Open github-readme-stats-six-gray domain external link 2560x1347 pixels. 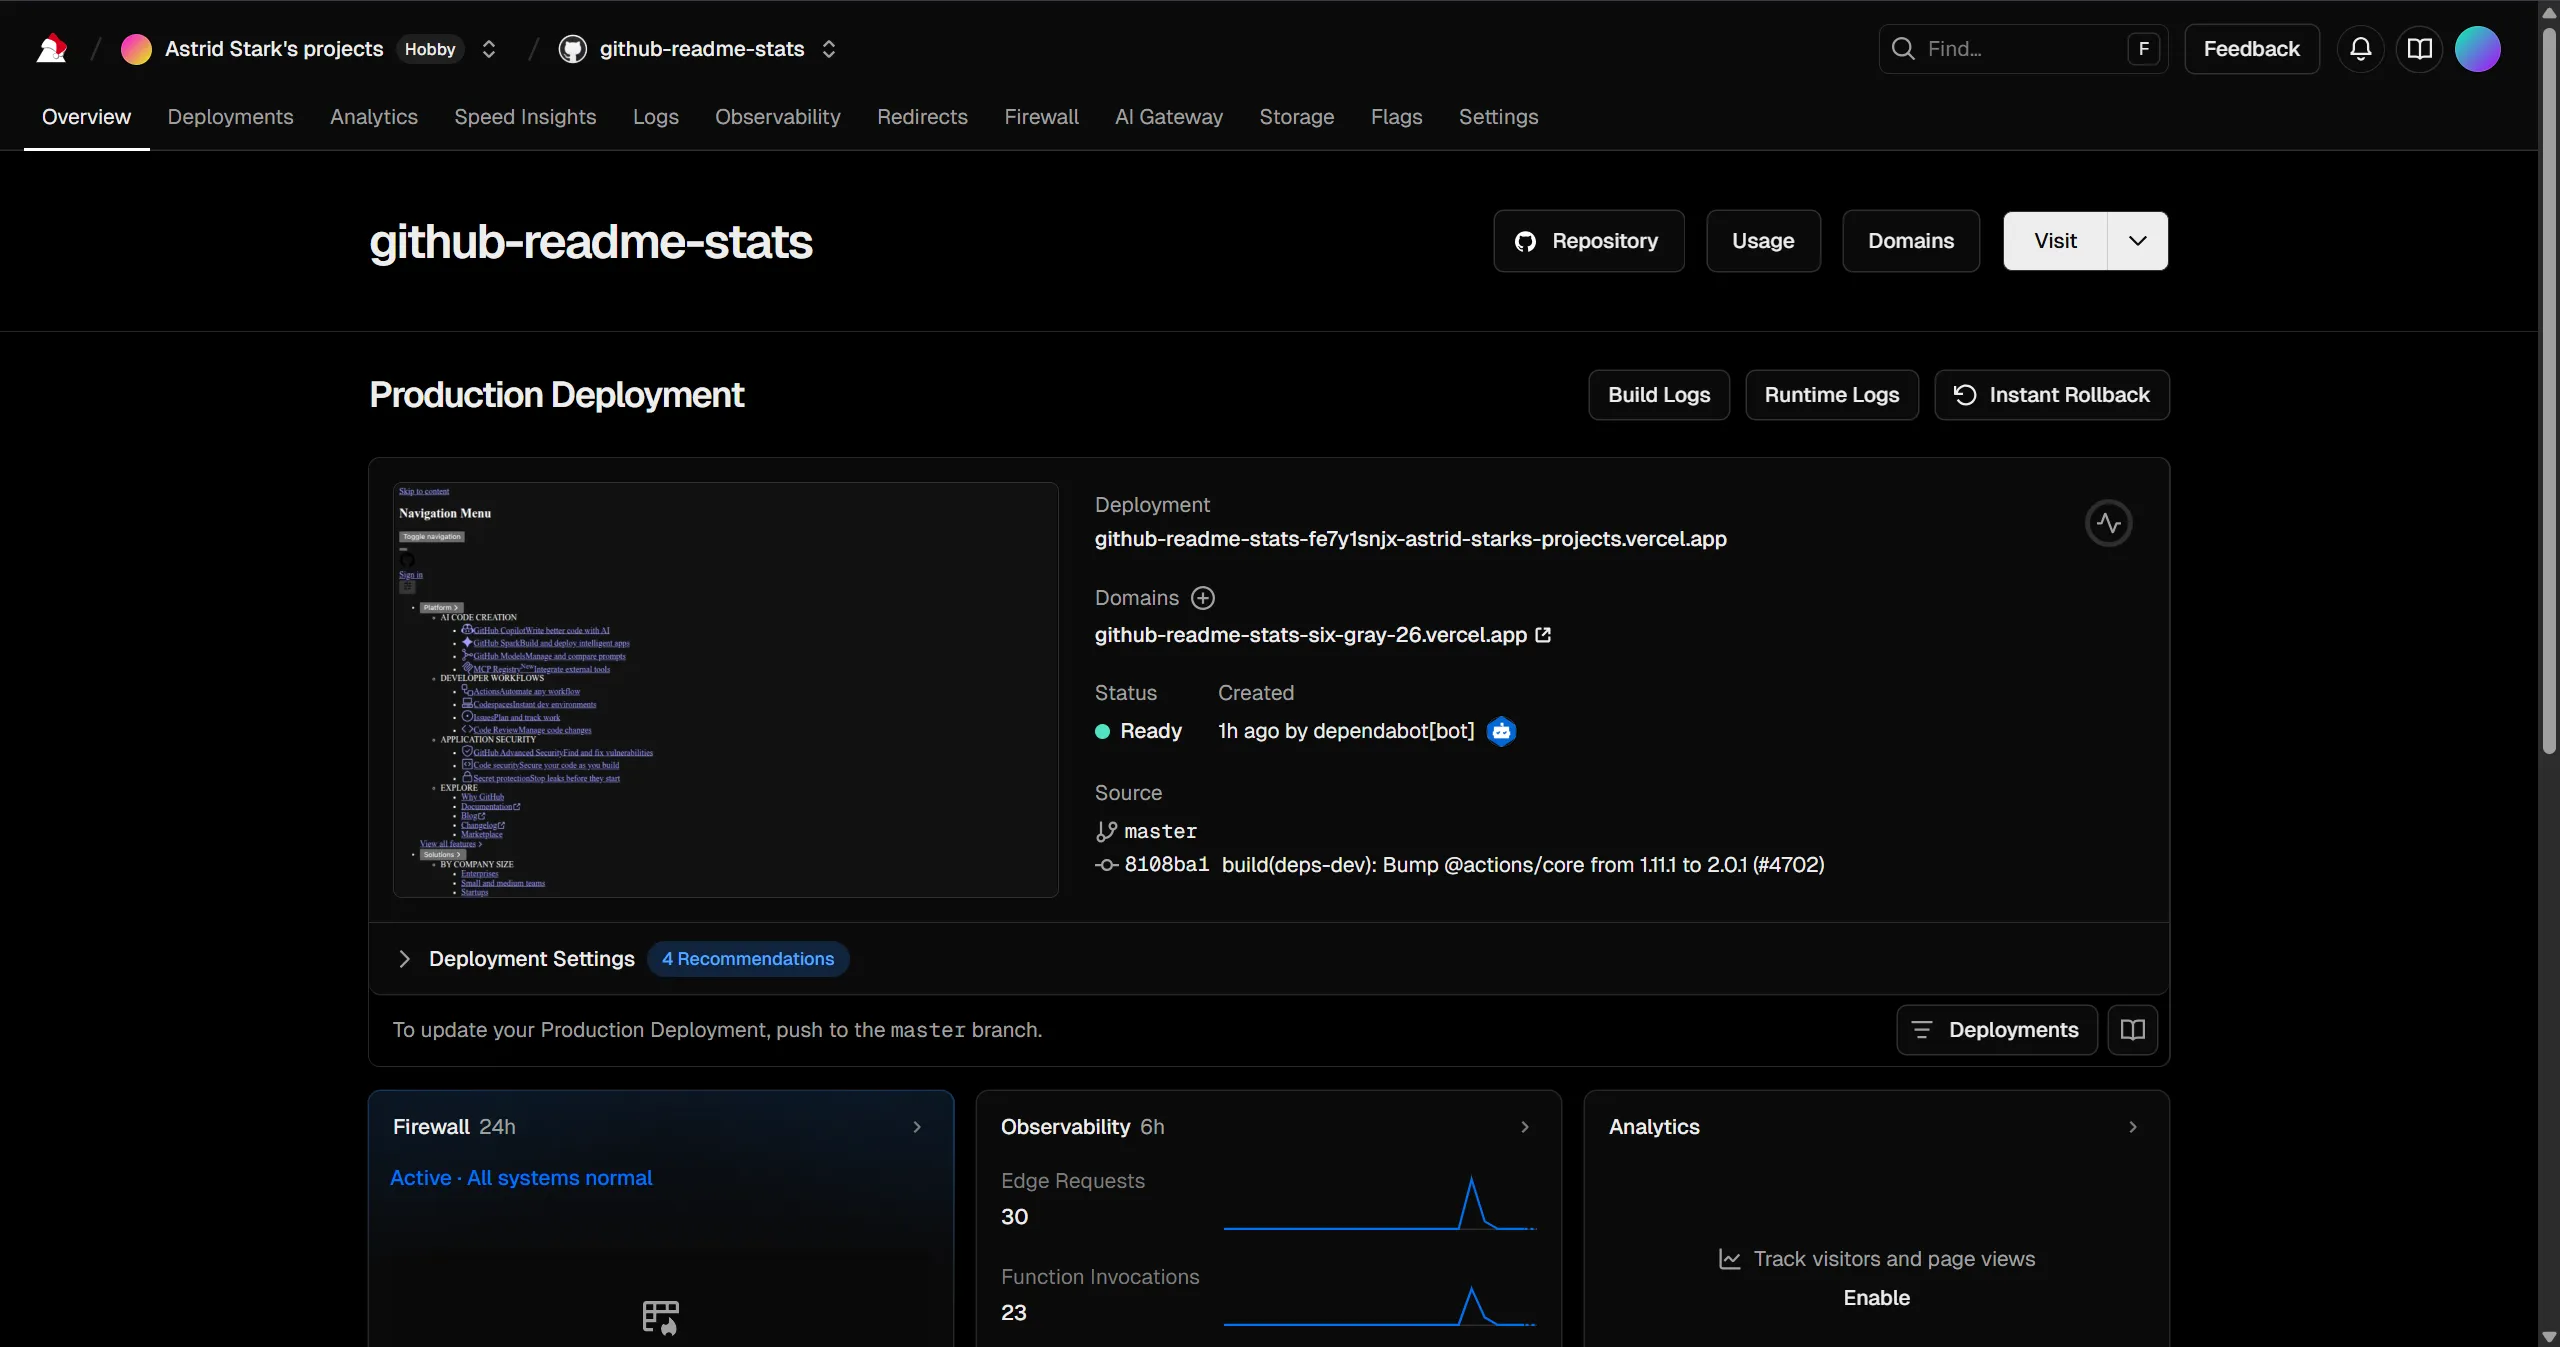[x=1540, y=635]
